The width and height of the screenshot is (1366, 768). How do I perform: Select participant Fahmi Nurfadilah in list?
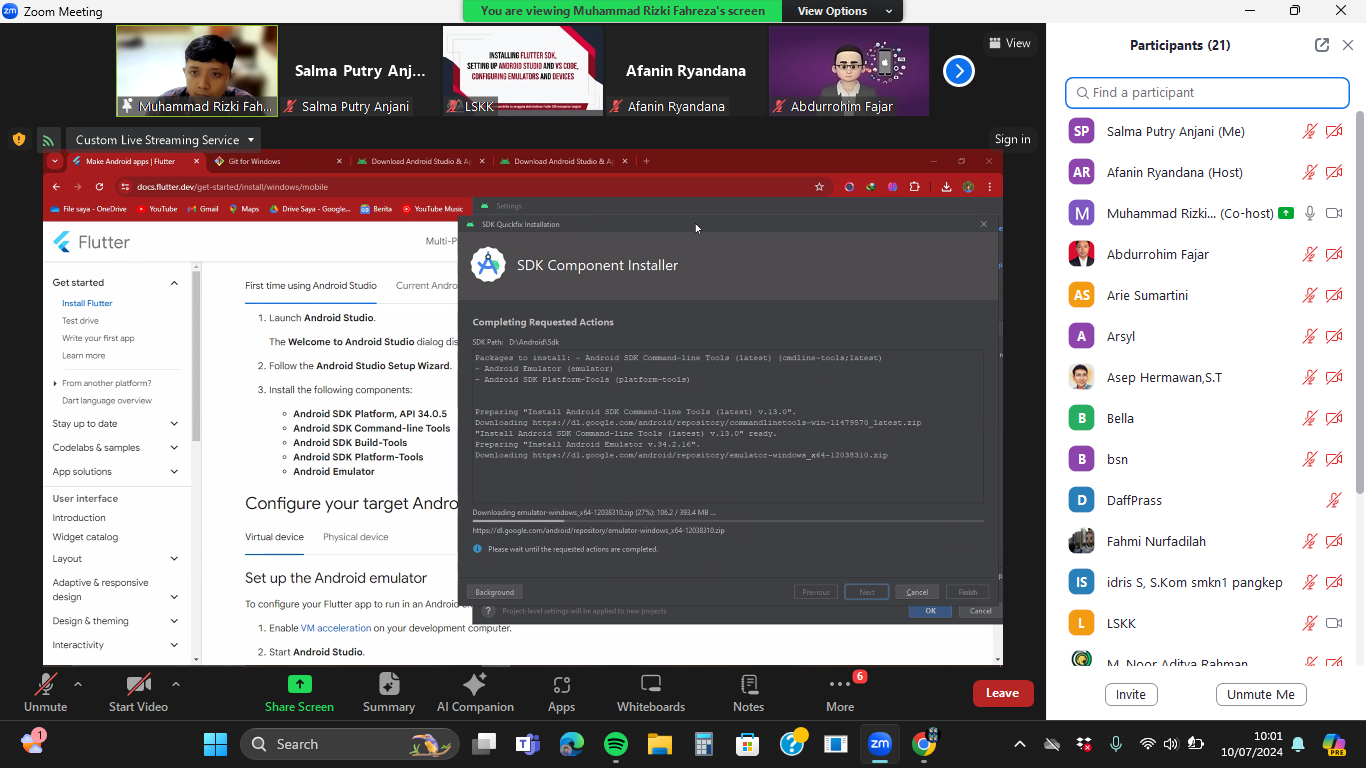pyautogui.click(x=1206, y=541)
